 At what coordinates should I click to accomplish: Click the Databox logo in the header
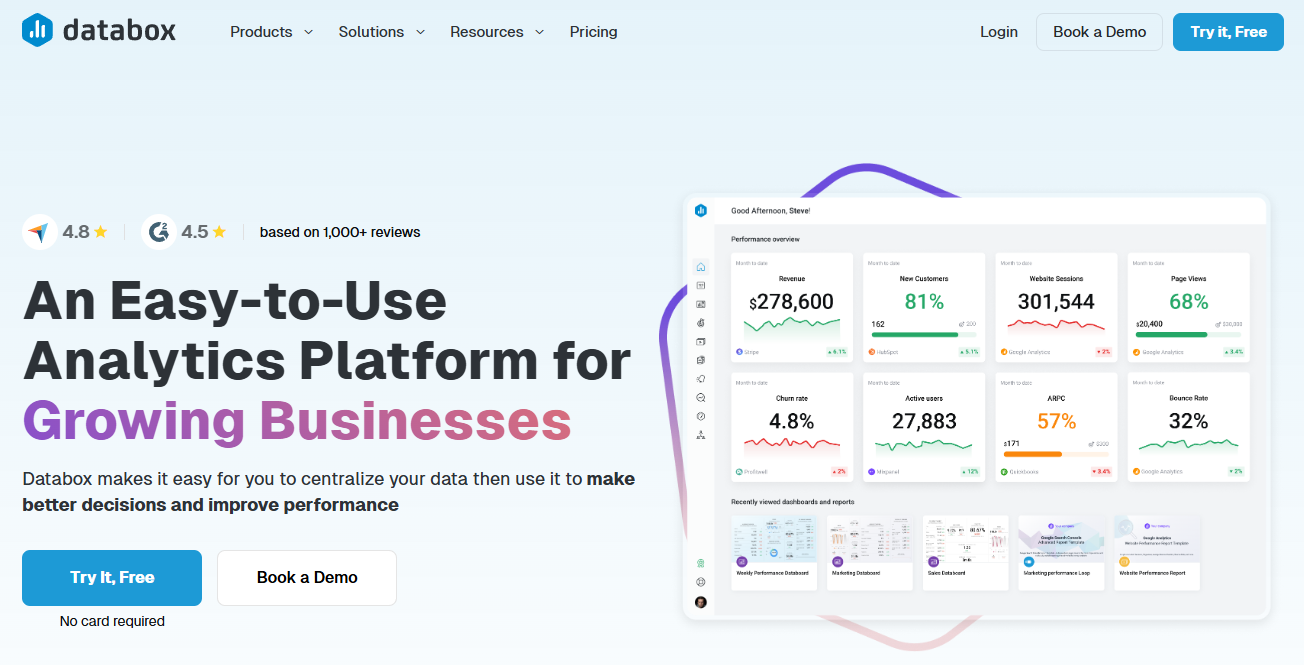tap(99, 31)
